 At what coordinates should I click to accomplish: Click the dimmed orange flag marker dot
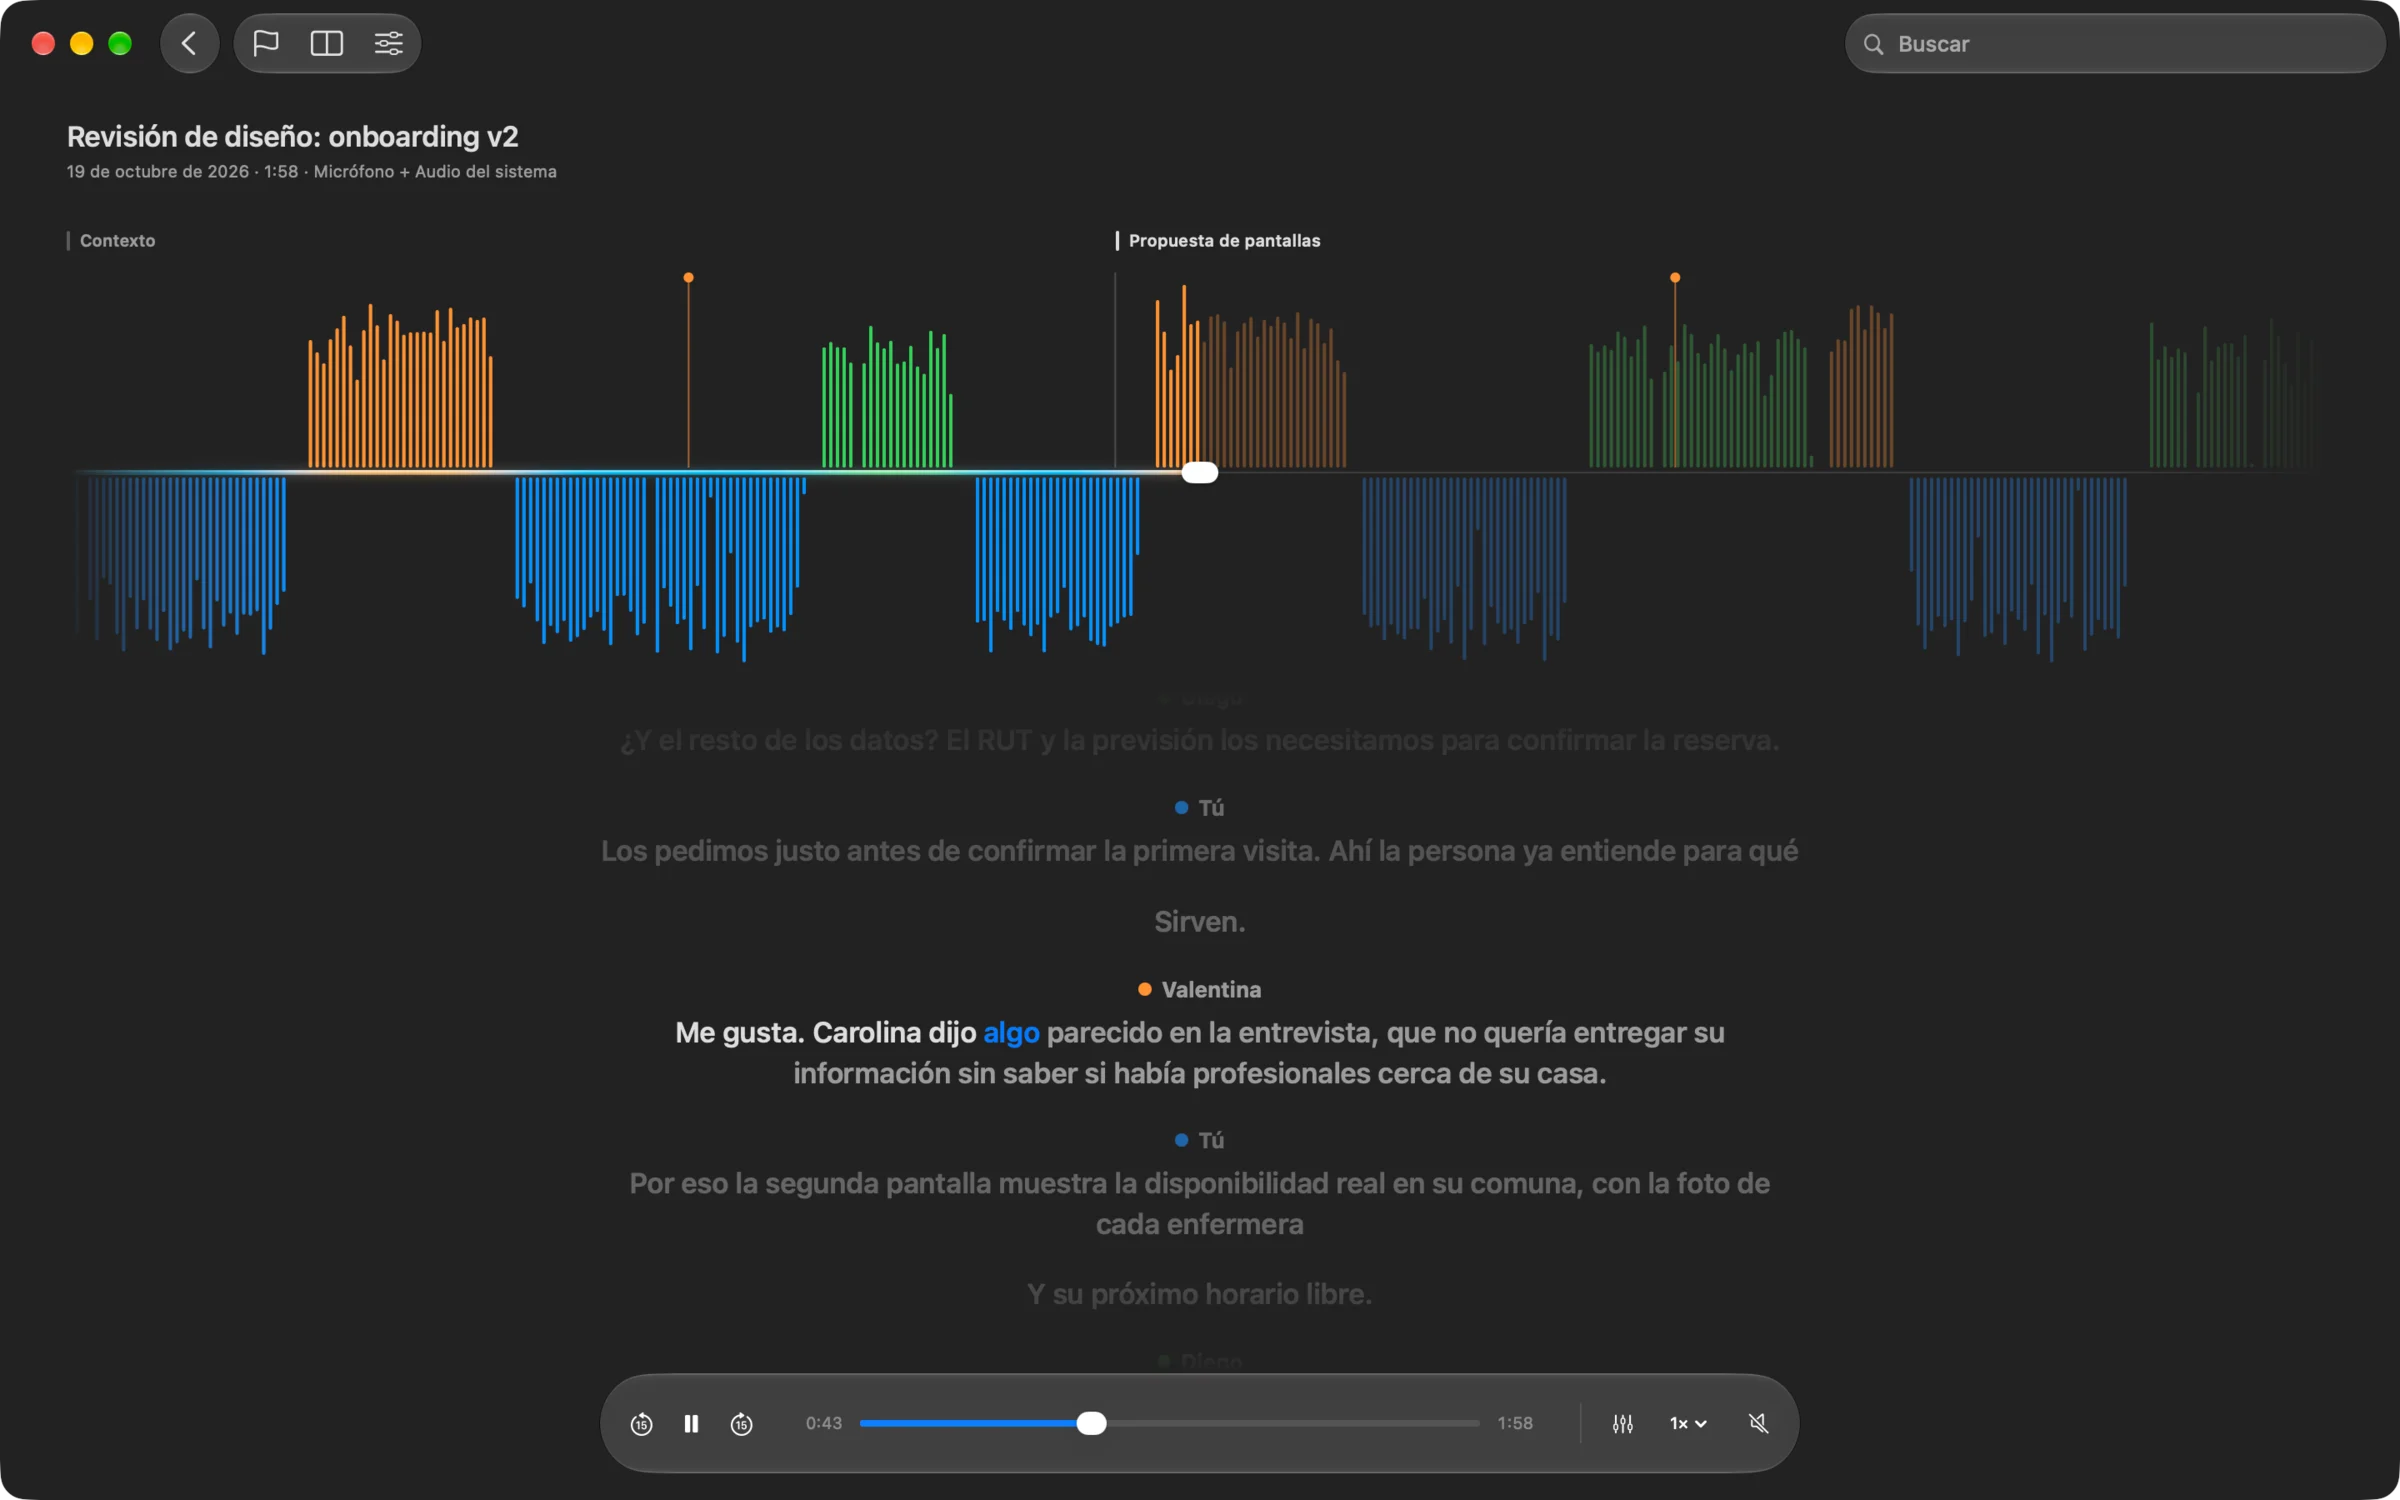[x=1675, y=277]
